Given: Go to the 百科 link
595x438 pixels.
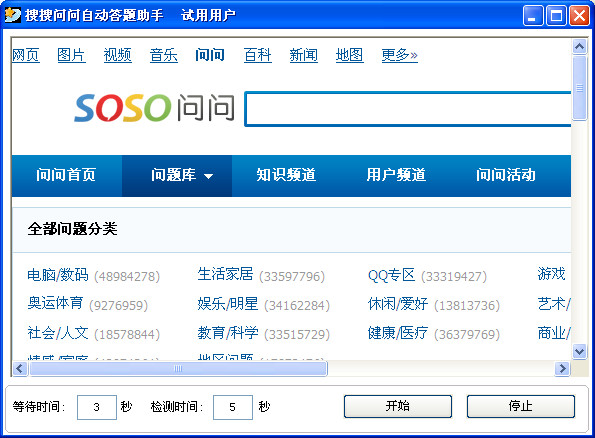Looking at the screenshot, I should [258, 55].
